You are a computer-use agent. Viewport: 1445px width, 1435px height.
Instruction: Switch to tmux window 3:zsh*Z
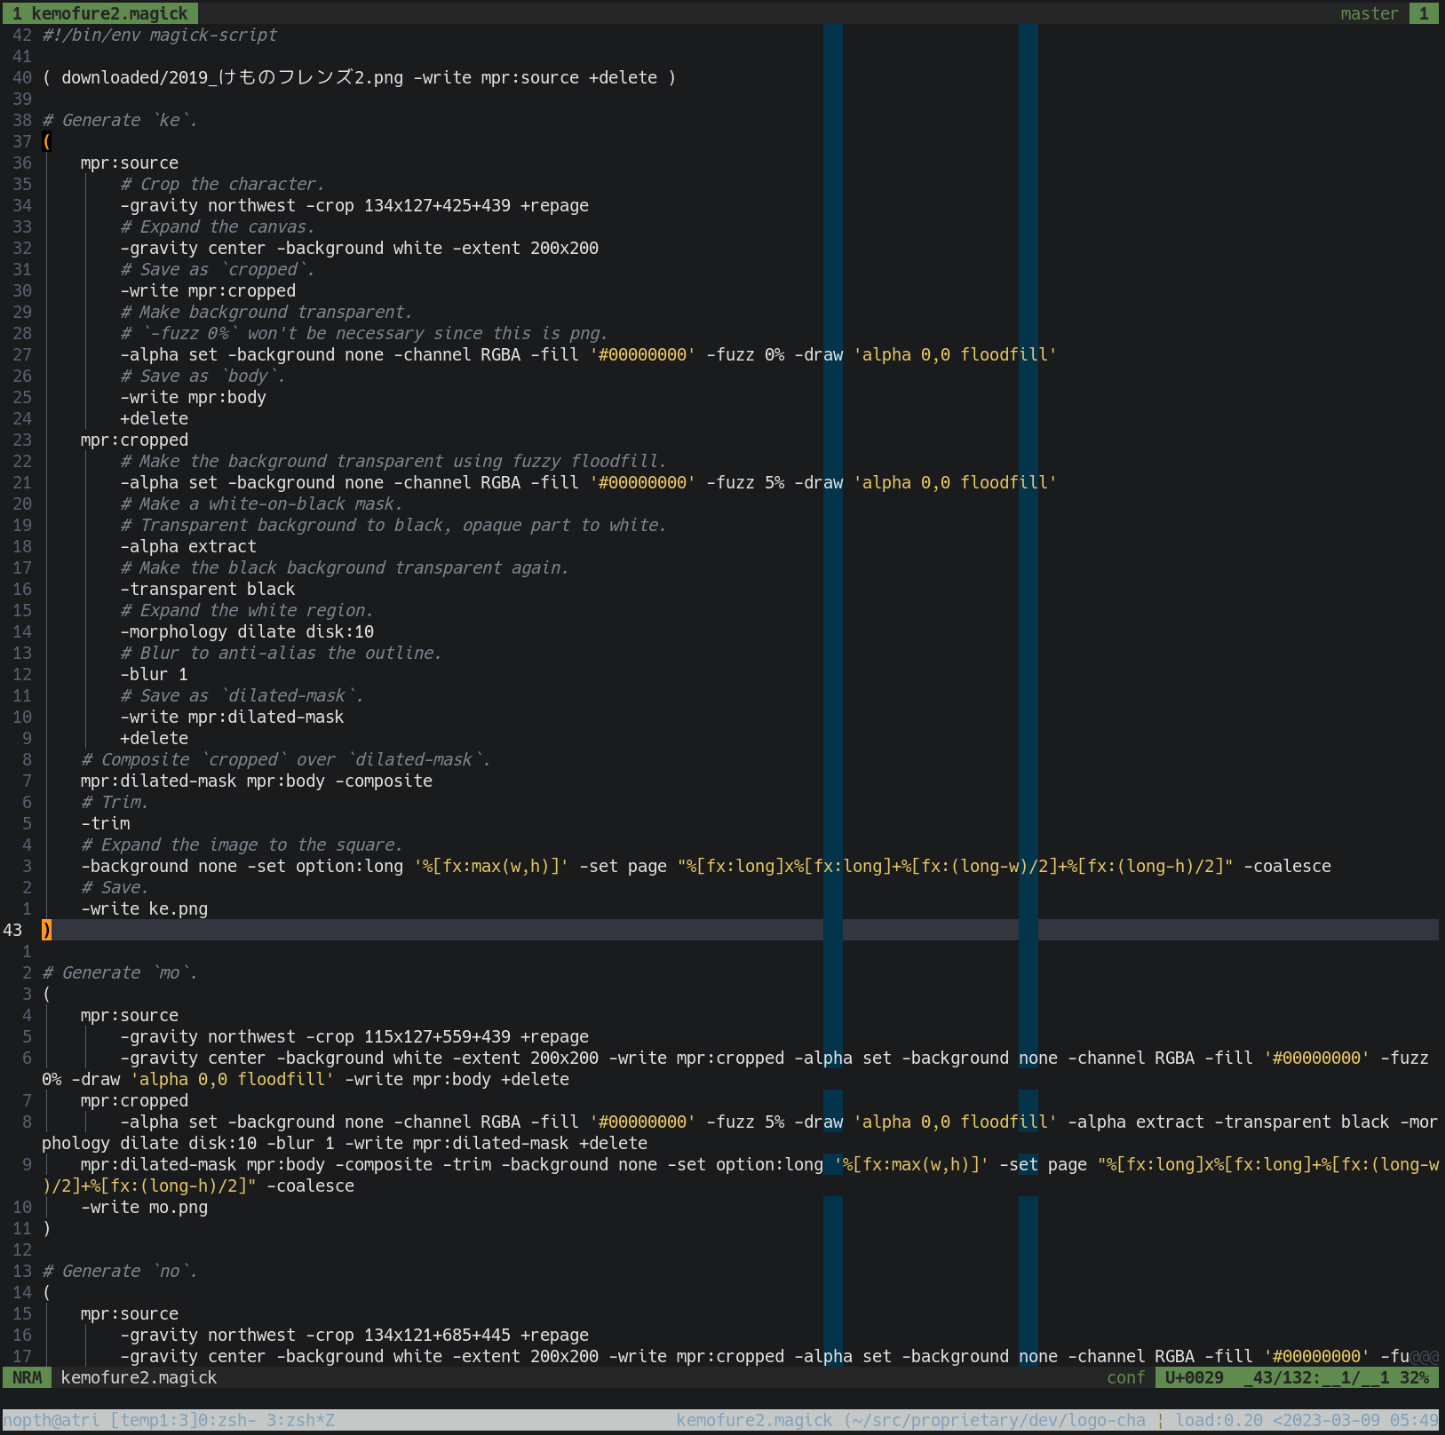[x=300, y=1420]
